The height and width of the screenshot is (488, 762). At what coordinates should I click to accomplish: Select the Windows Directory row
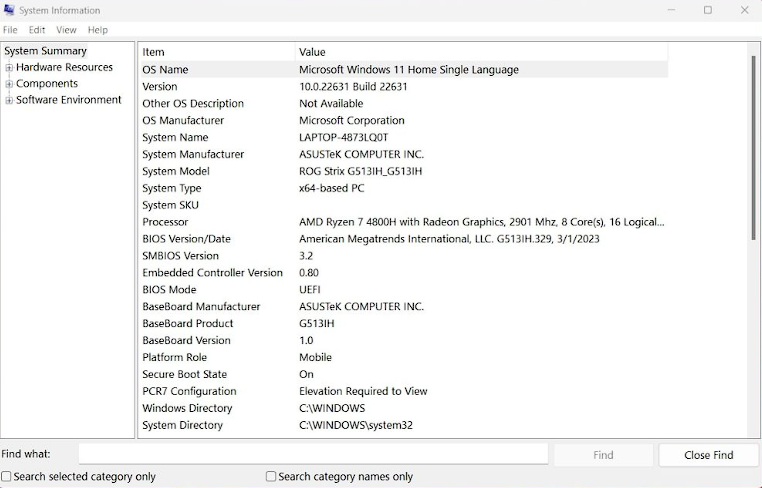(x=404, y=408)
